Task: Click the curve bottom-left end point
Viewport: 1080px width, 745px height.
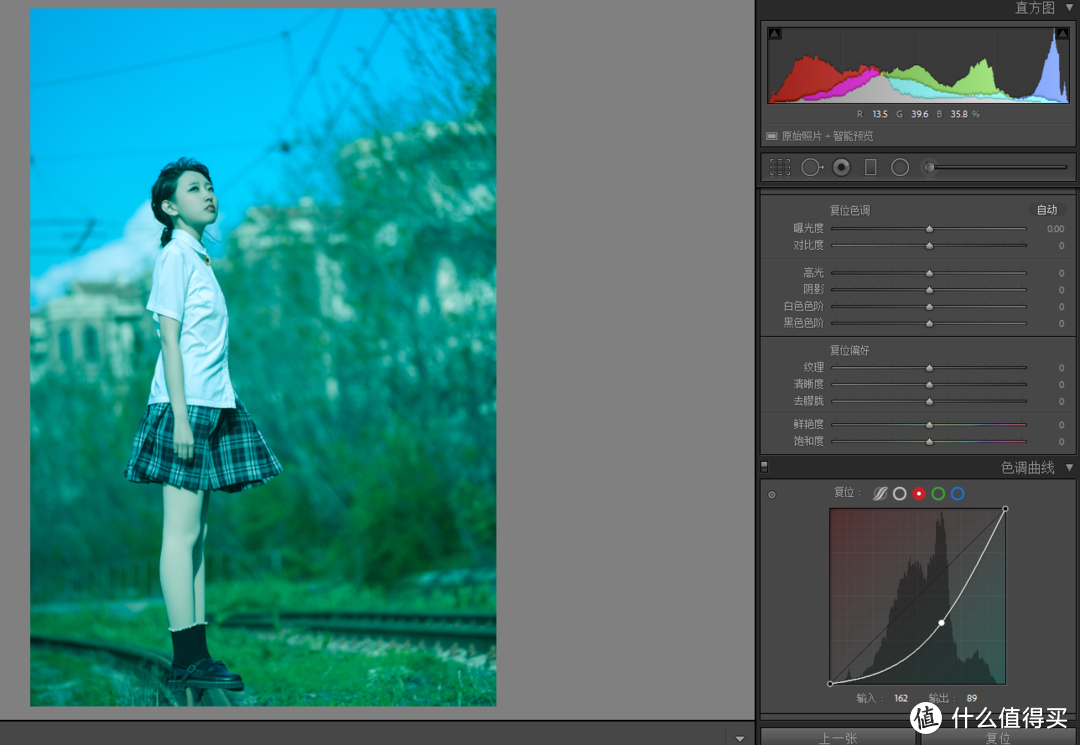Action: click(x=830, y=684)
